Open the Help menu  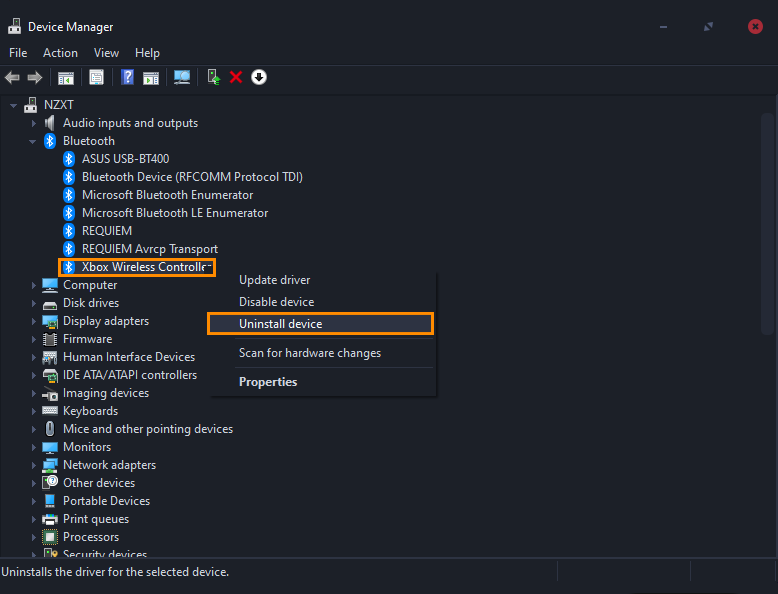(x=147, y=53)
